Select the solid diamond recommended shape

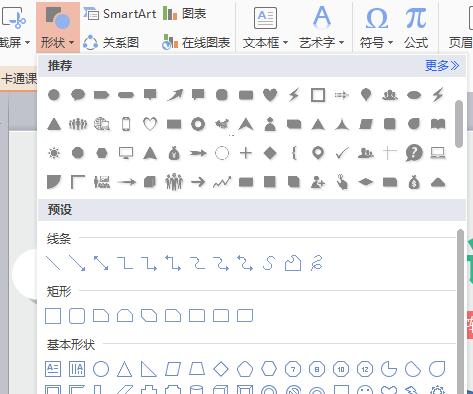270,153
